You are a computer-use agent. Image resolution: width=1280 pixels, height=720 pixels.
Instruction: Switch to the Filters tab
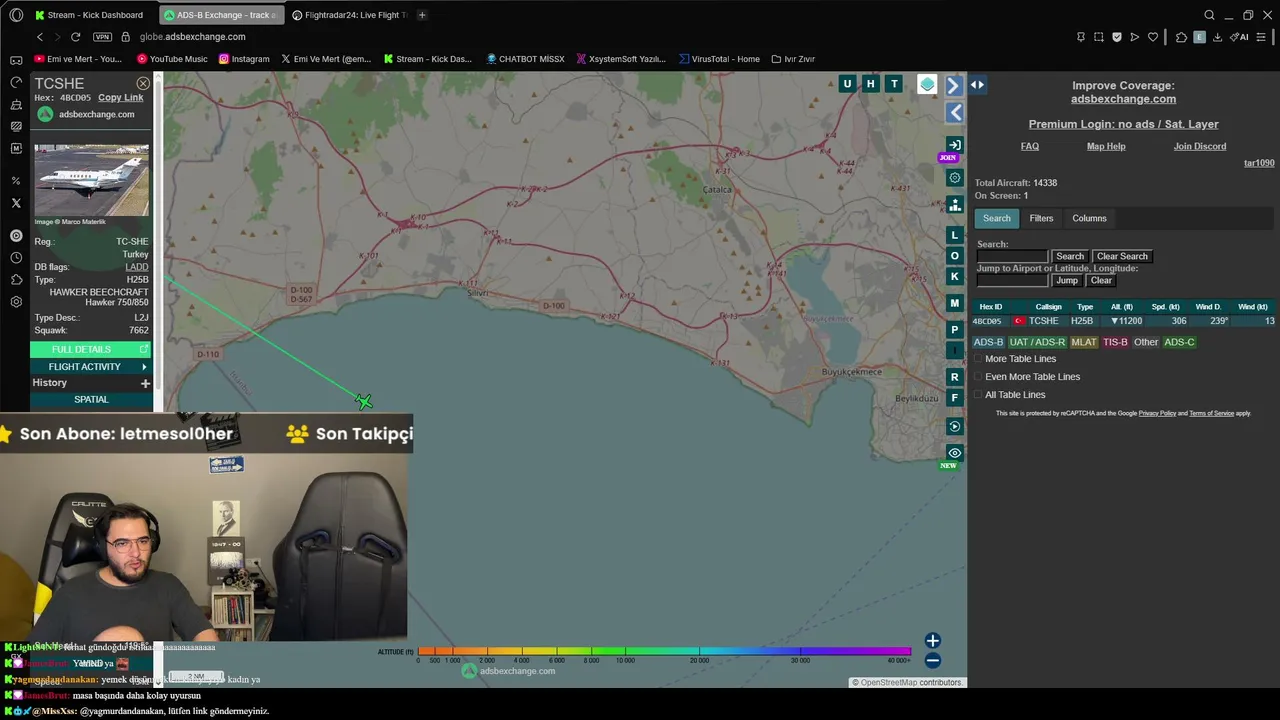tap(1041, 218)
